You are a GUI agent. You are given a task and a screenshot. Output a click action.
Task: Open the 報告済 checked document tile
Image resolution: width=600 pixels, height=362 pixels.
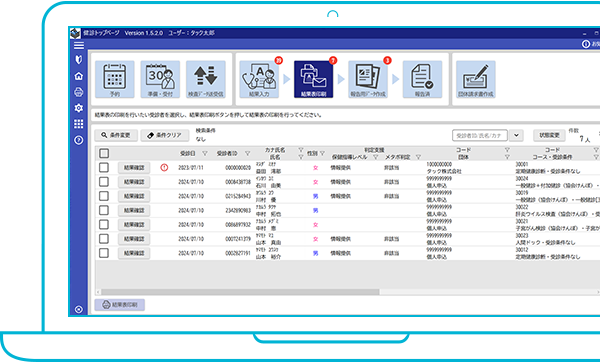(x=422, y=79)
